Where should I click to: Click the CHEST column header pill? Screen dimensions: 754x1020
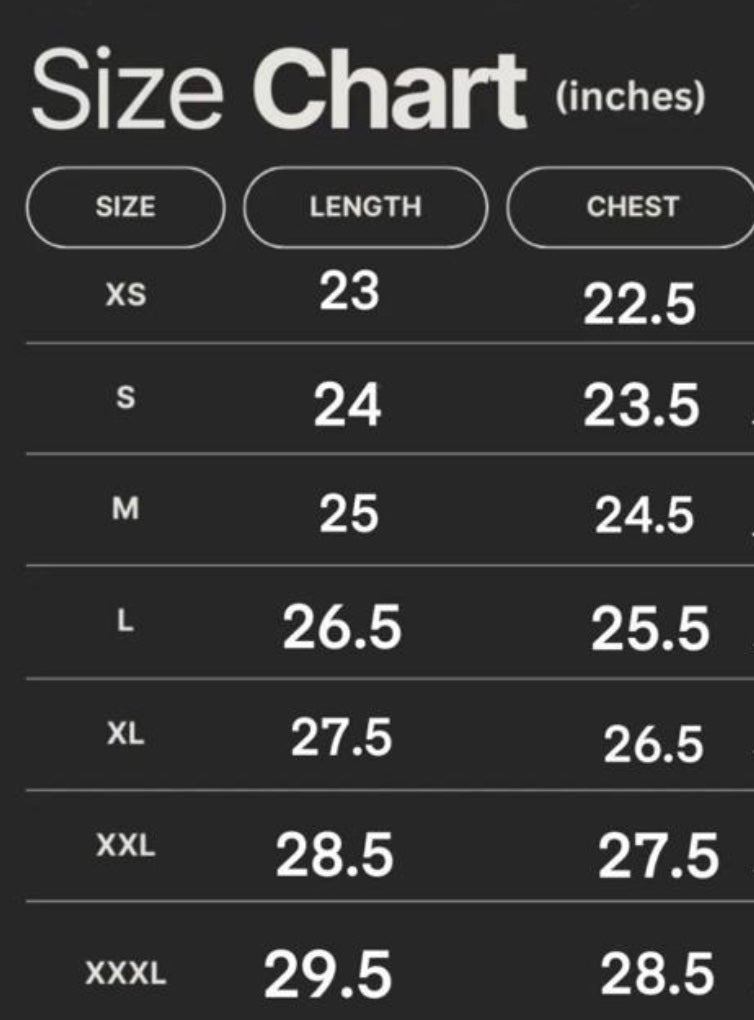[x=632, y=207]
